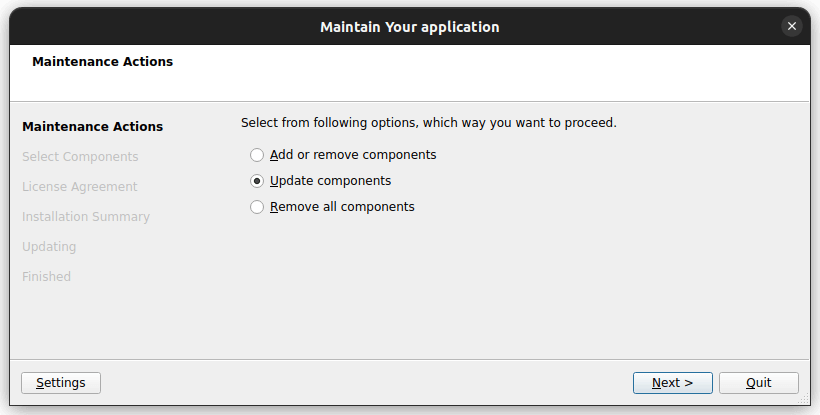Screen dimensions: 820x415
Task: Click the License Agreement sidebar step
Action: pos(80,187)
